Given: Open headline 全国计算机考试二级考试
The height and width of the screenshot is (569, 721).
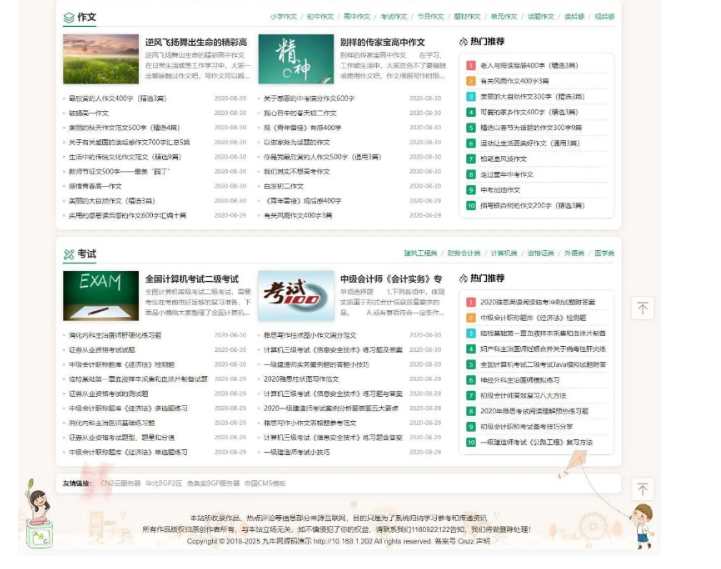Looking at the screenshot, I should [x=191, y=279].
